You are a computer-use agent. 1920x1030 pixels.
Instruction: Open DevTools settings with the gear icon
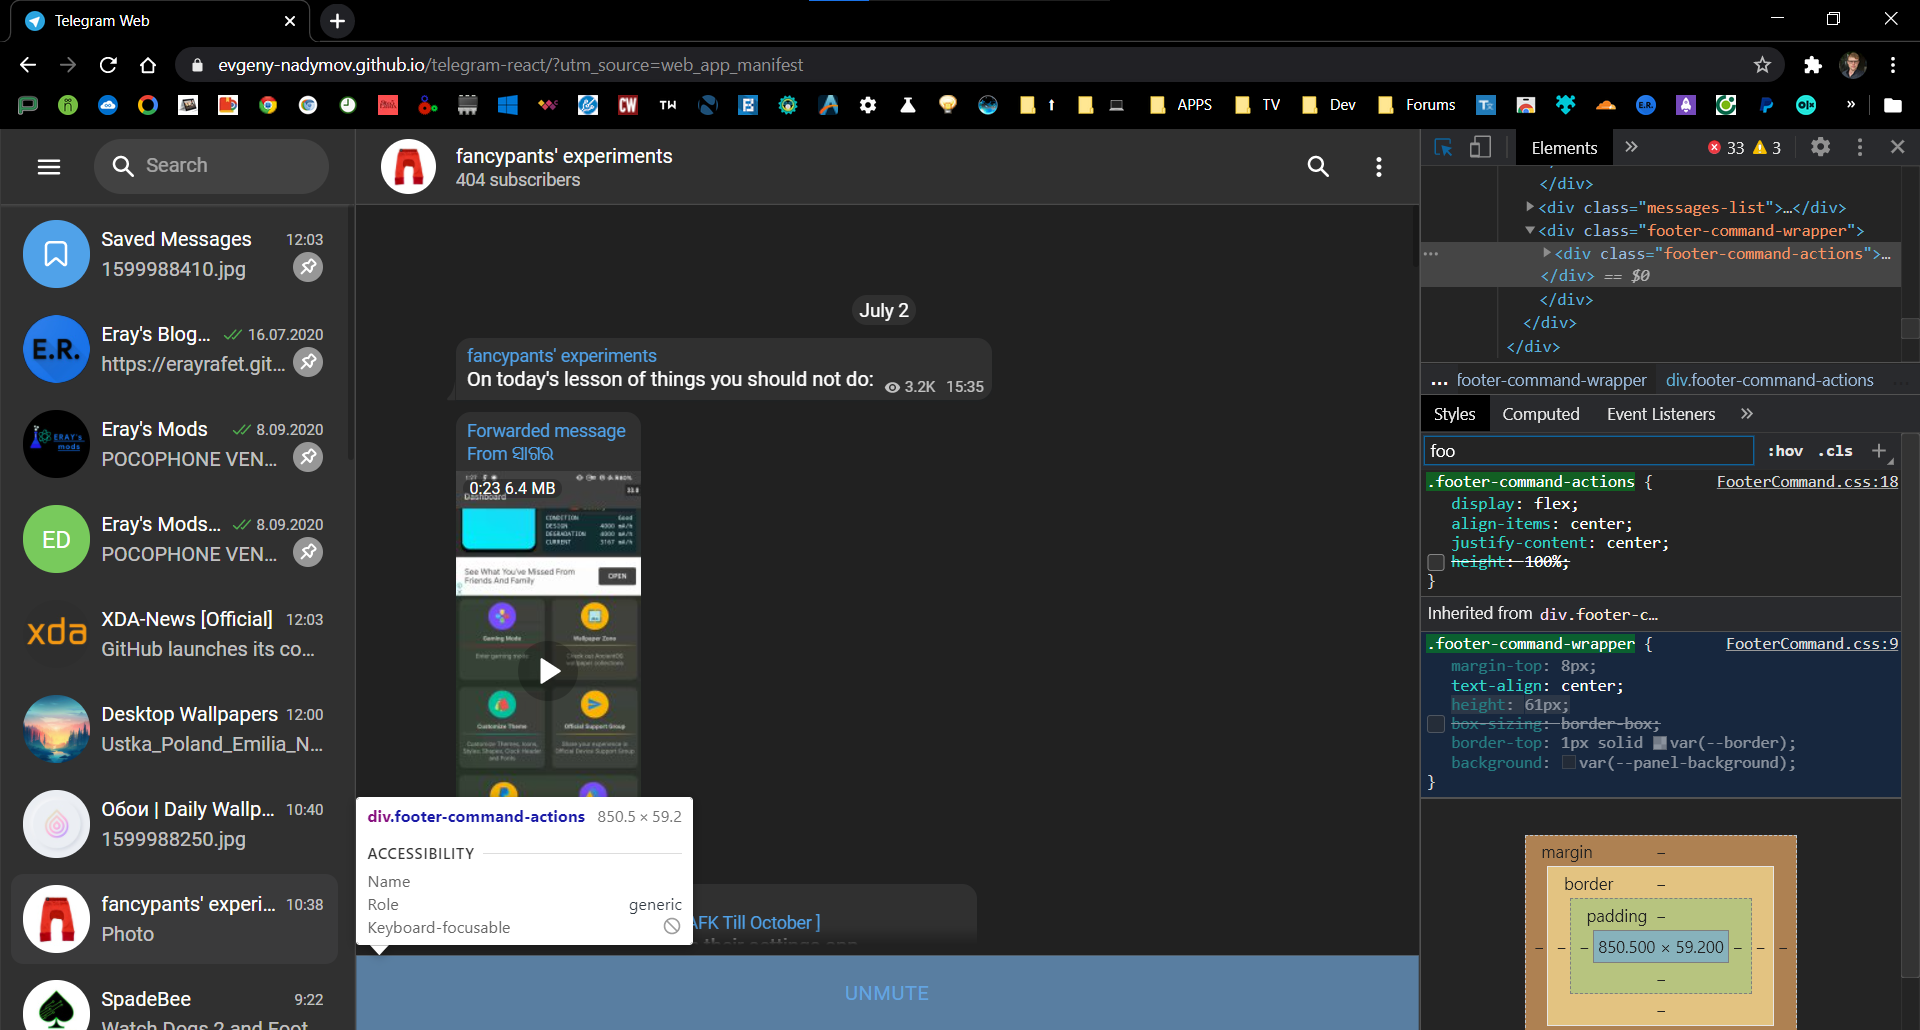coord(1820,147)
